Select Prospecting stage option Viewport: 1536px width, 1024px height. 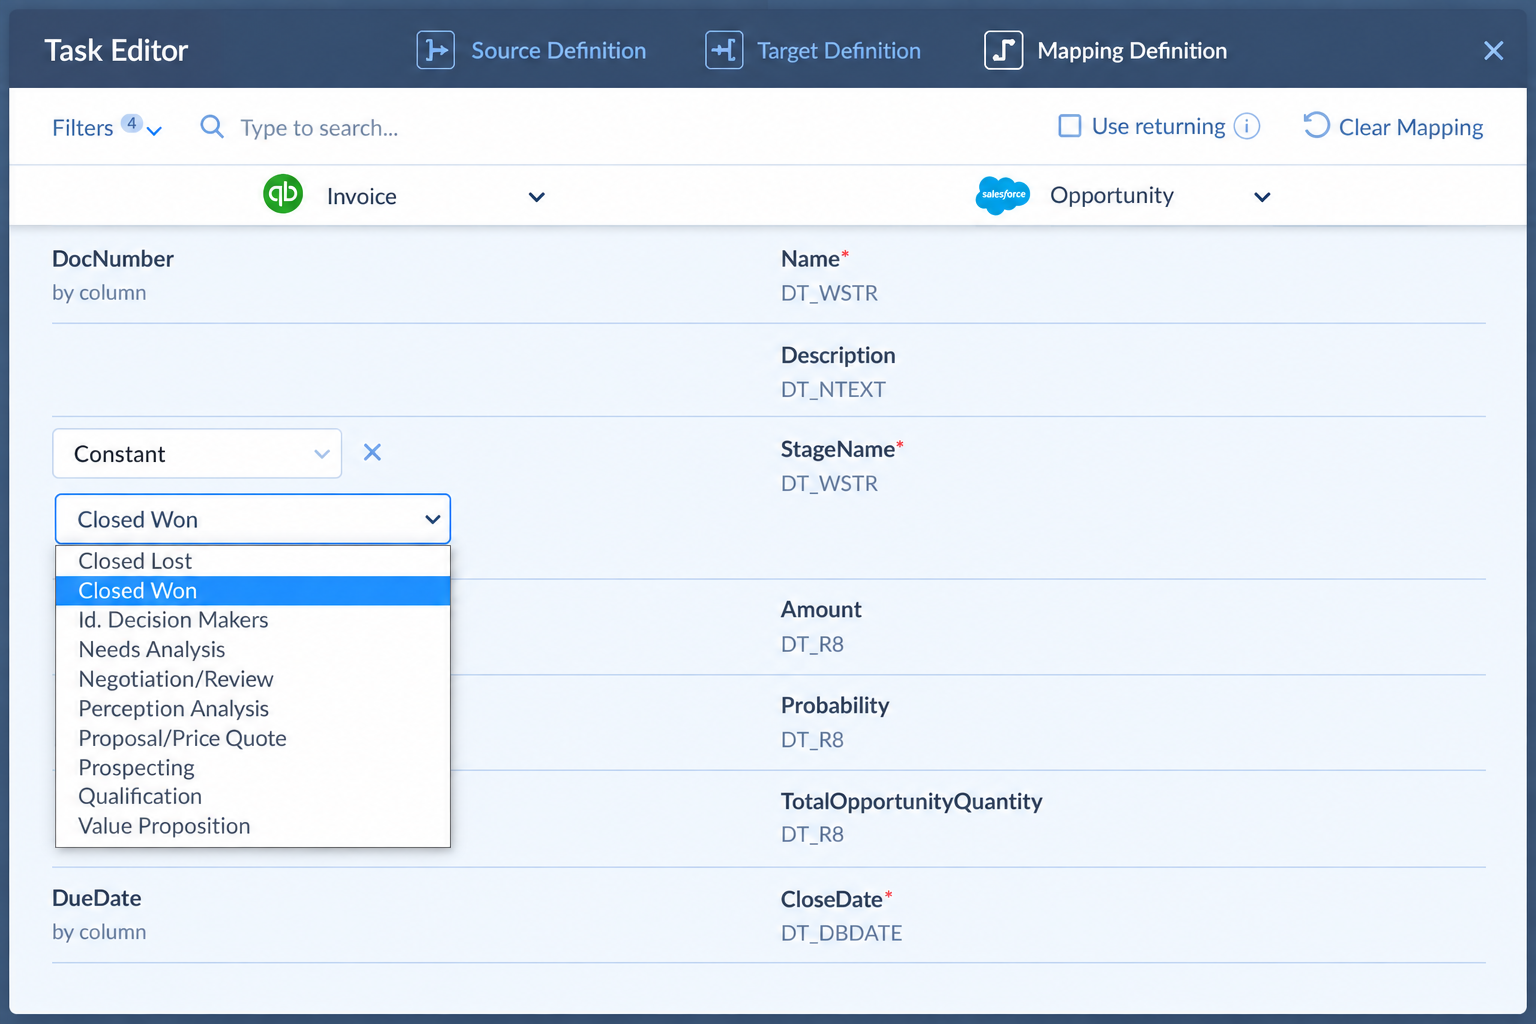(253, 768)
